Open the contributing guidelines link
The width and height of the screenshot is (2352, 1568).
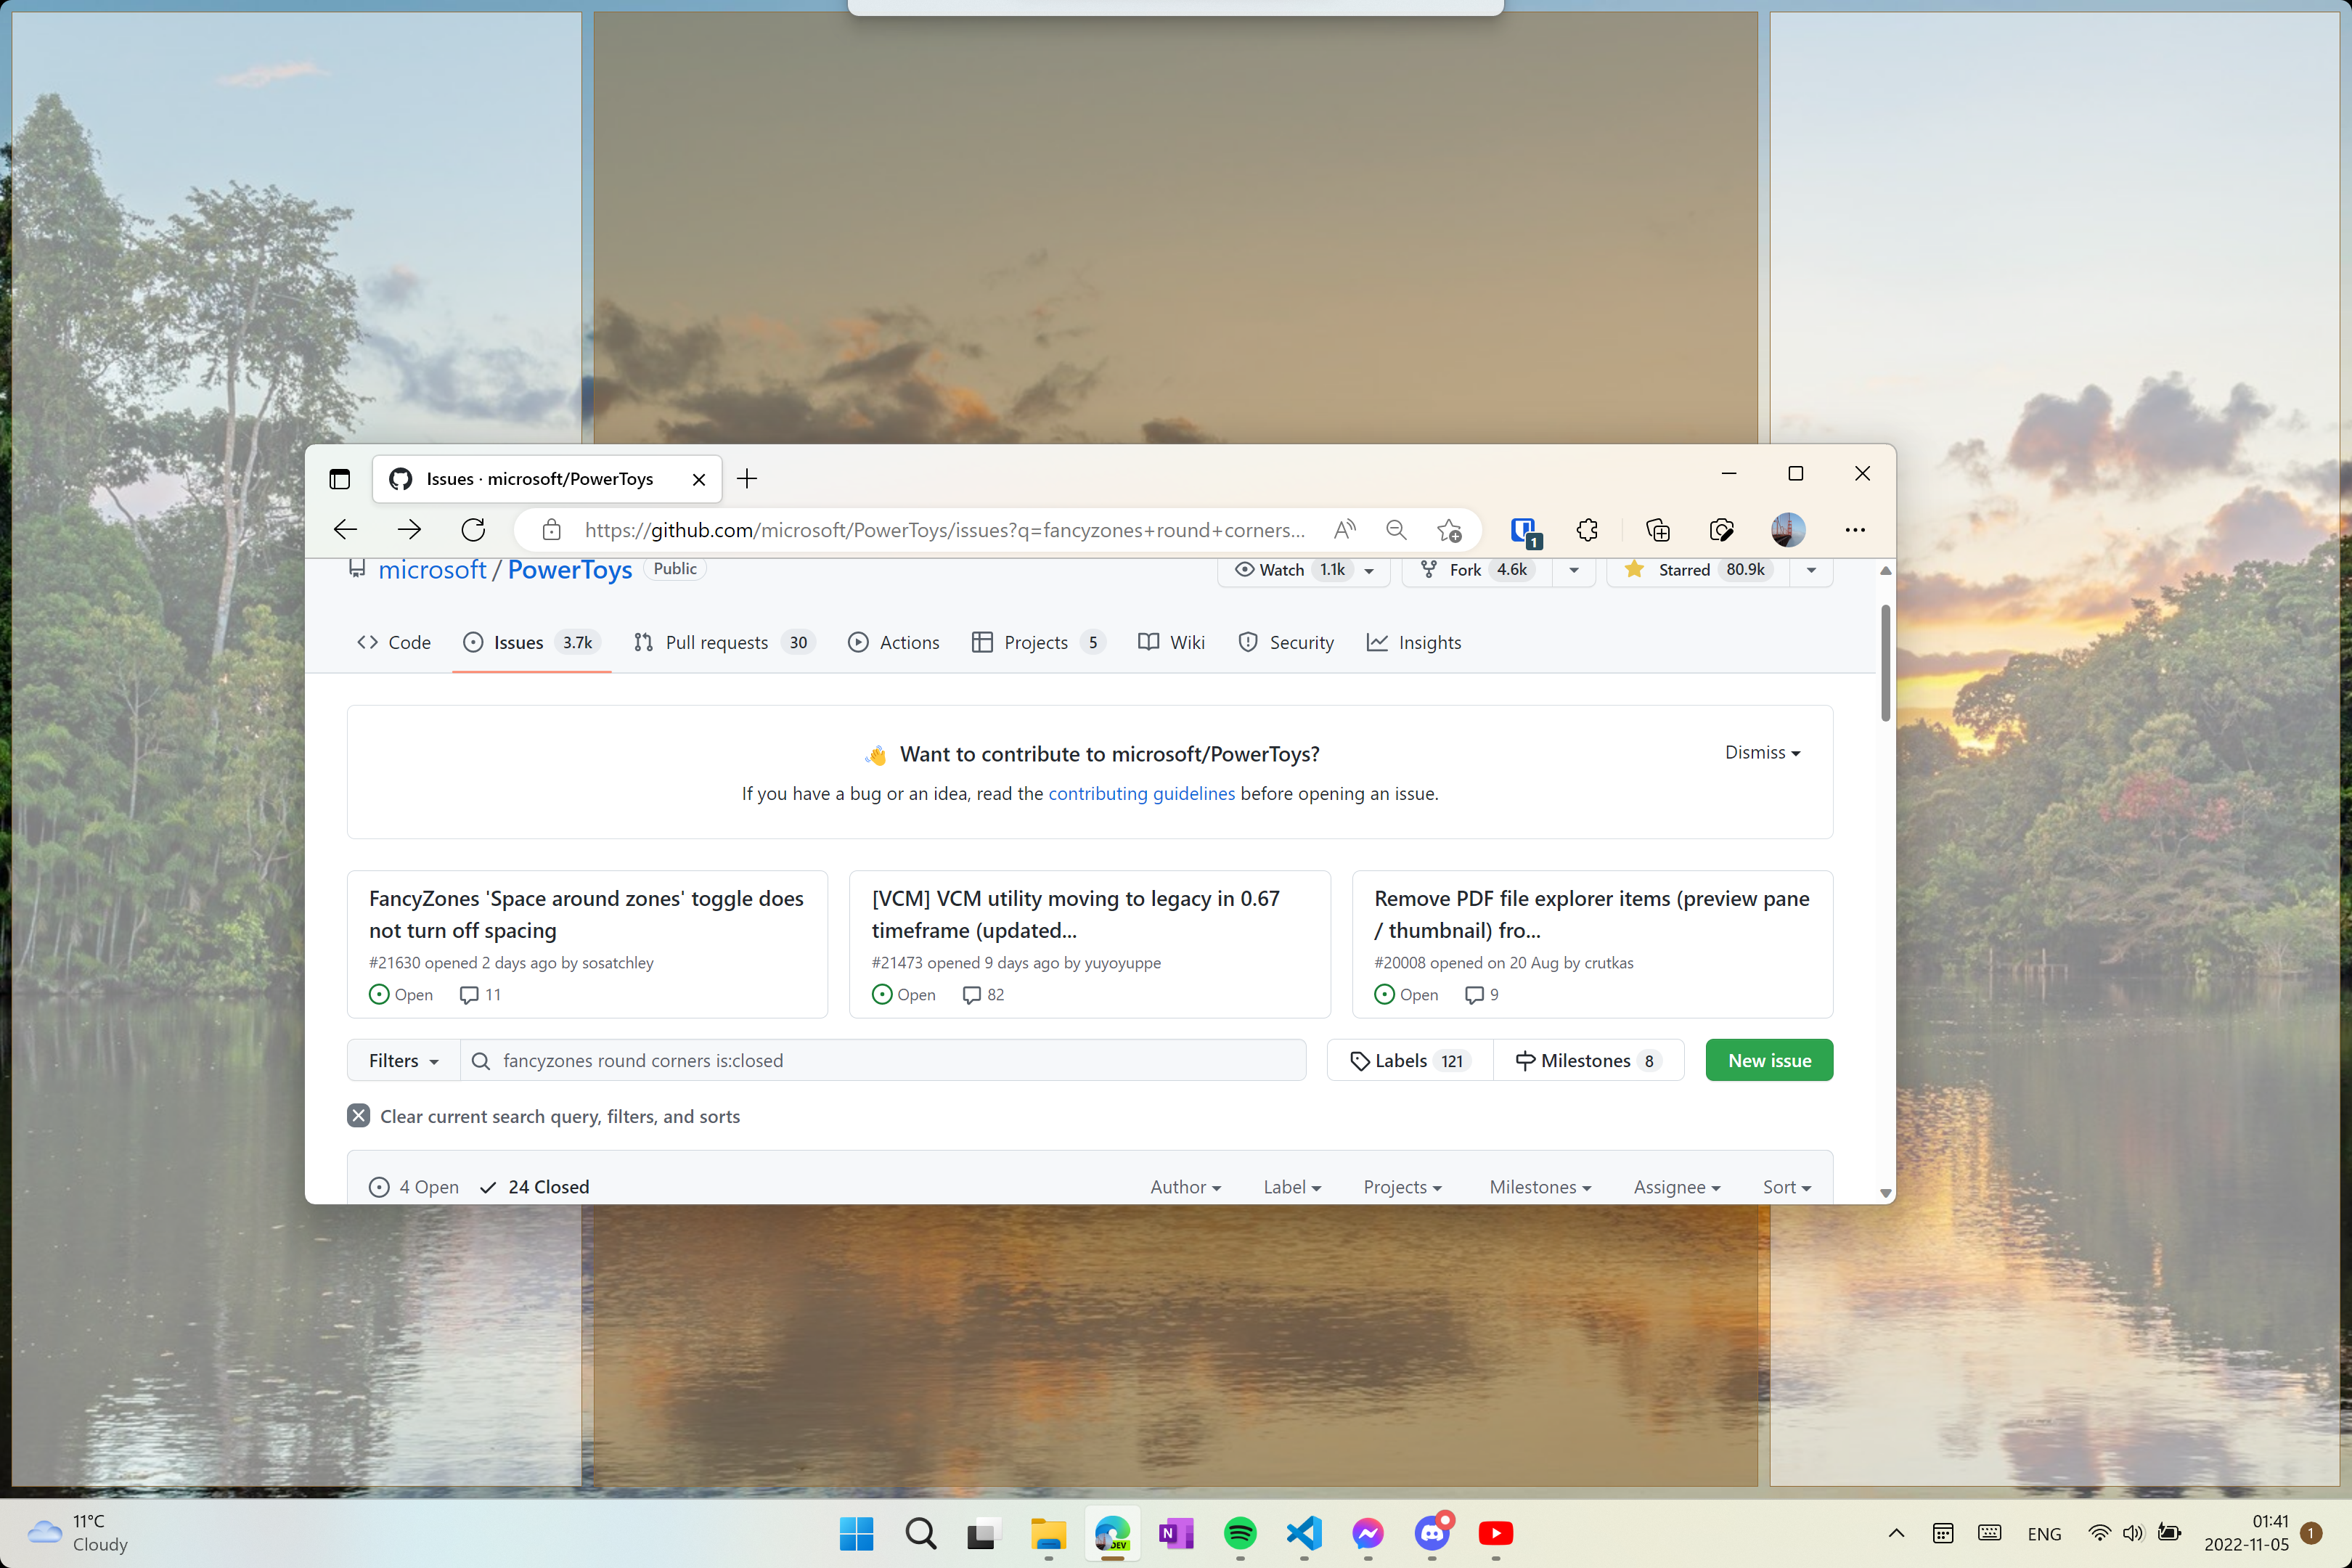pyautogui.click(x=1141, y=794)
